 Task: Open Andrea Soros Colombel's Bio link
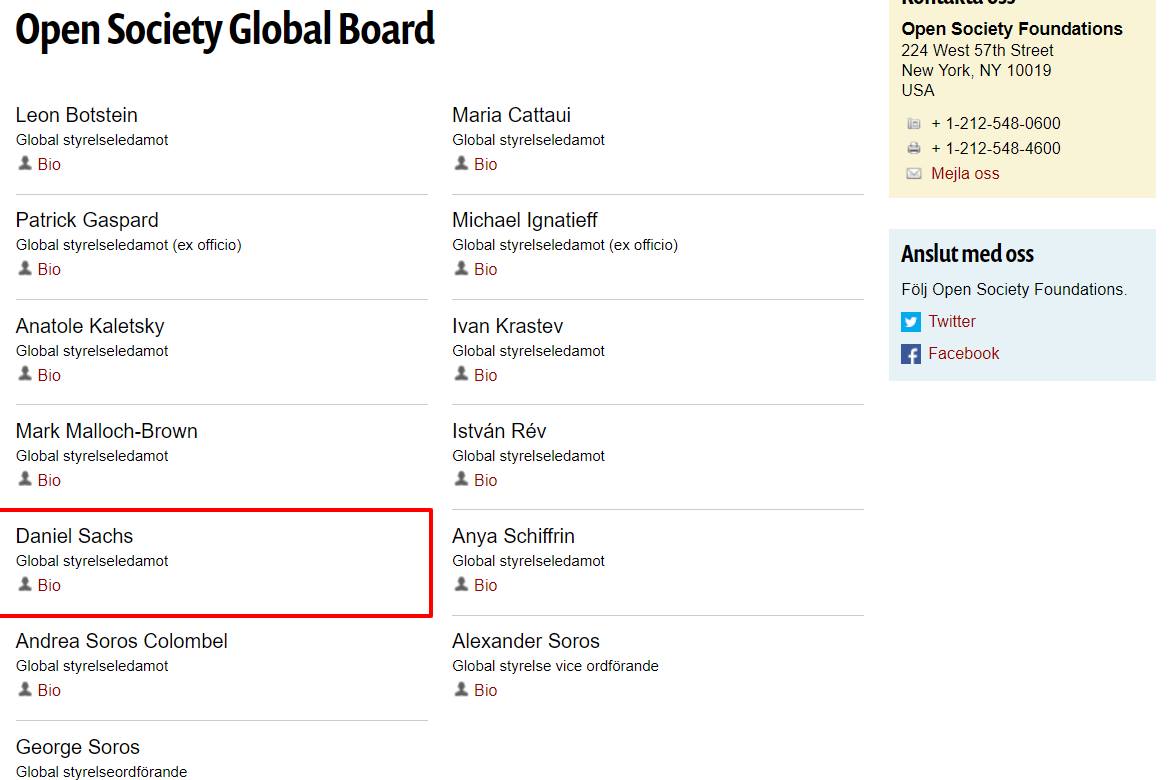[x=49, y=691]
